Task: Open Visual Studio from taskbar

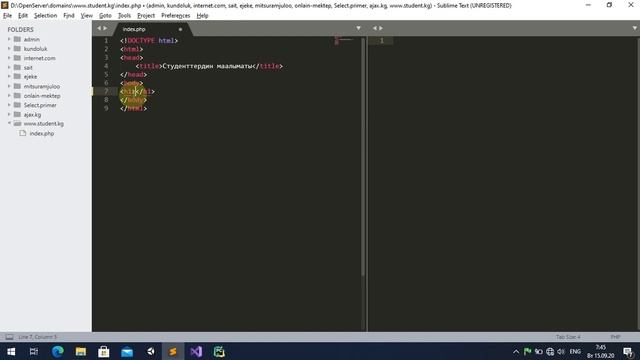Action: pyautogui.click(x=196, y=351)
